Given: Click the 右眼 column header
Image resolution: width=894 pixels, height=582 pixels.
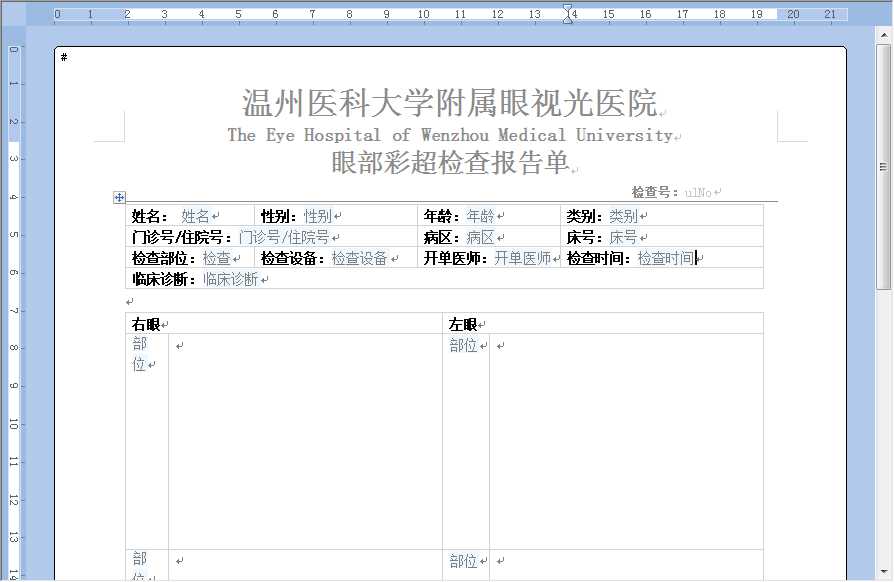Looking at the screenshot, I should click(x=146, y=324).
